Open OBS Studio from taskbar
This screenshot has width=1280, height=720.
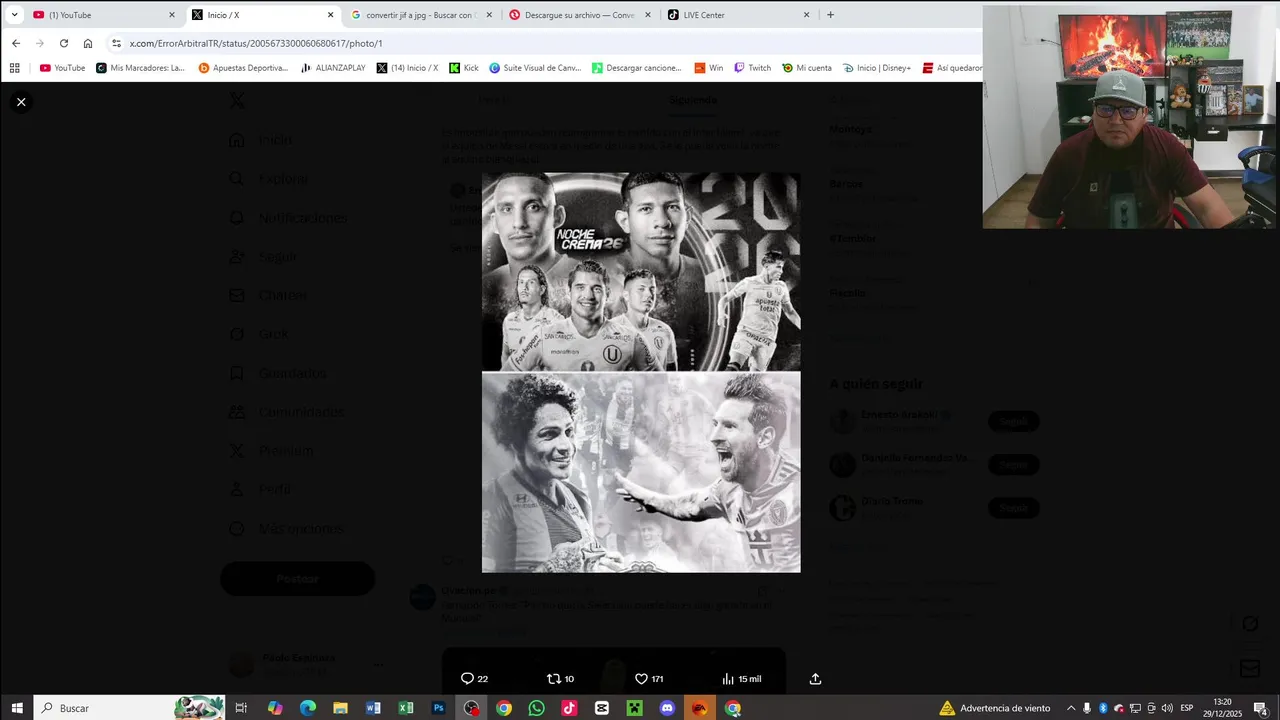pyautogui.click(x=471, y=708)
